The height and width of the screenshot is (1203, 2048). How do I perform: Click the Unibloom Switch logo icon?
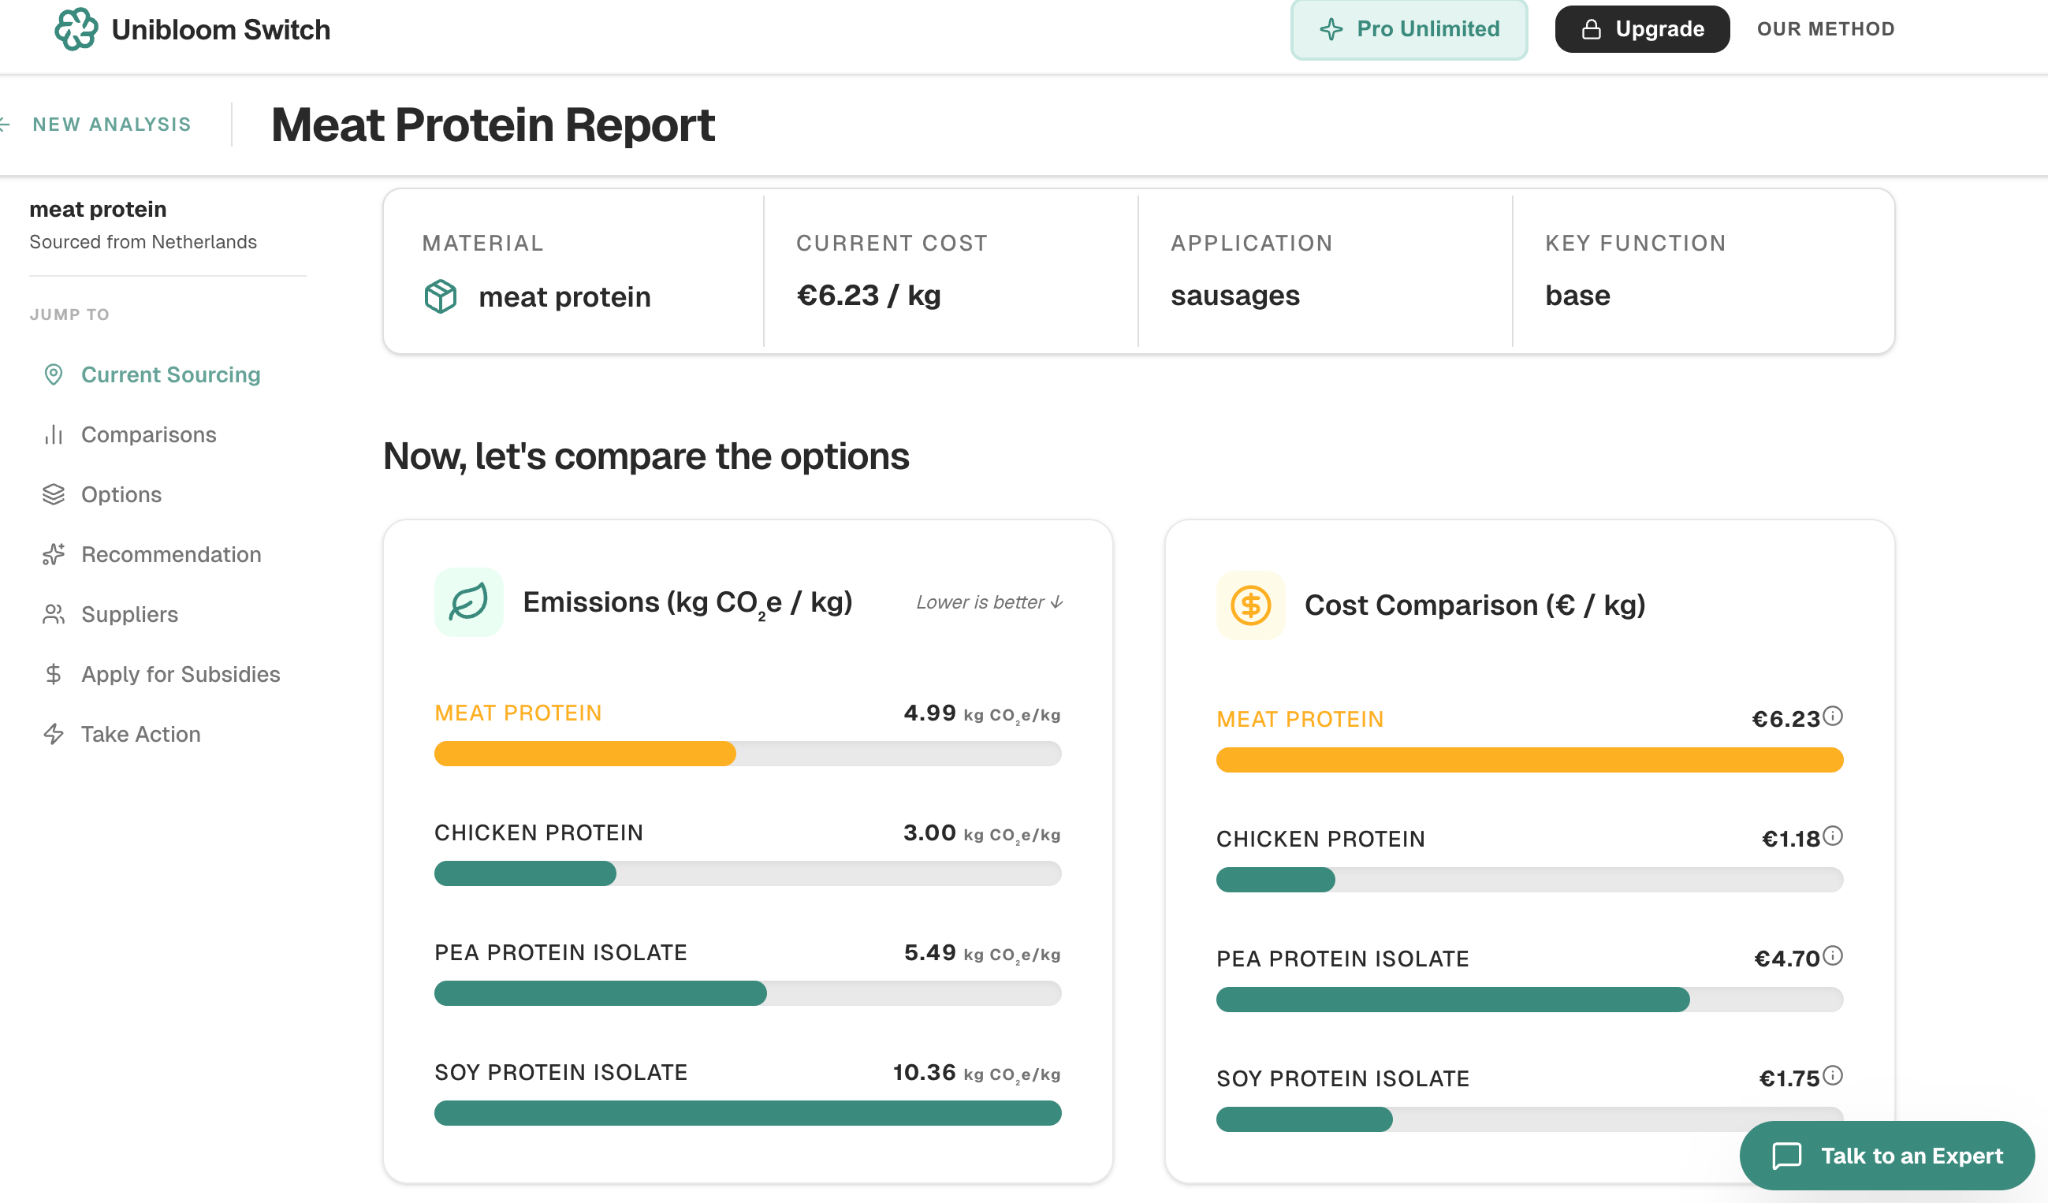pyautogui.click(x=76, y=29)
